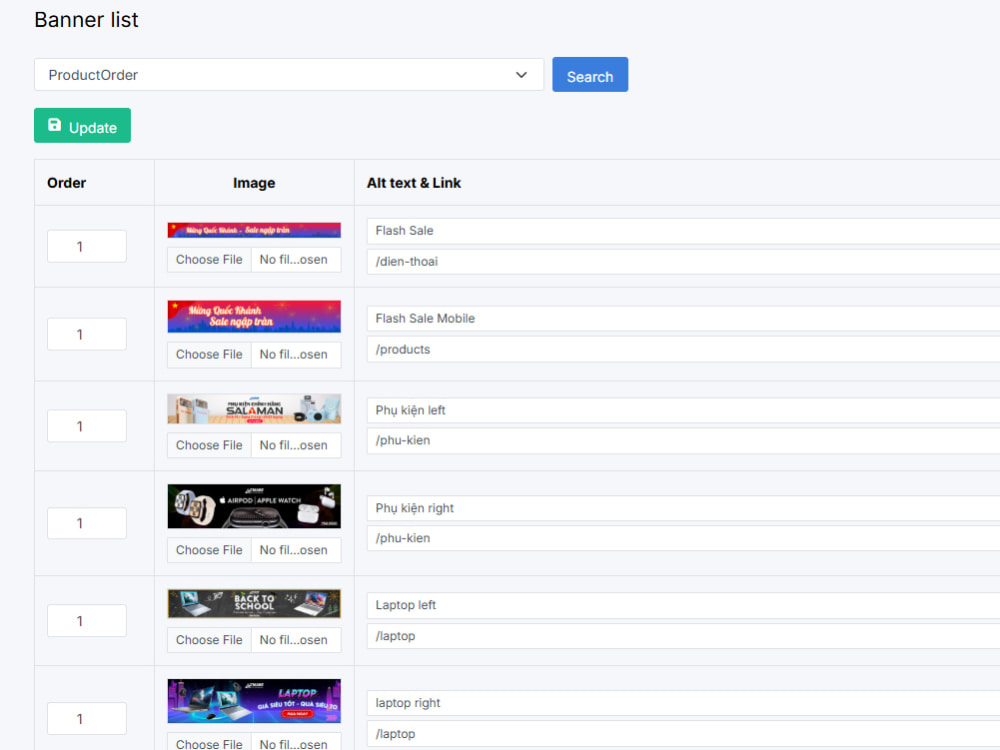Image resolution: width=1000 pixels, height=750 pixels.
Task: Click 'No fil...osen' text in Flash Sale row
Action: pyautogui.click(x=293, y=260)
